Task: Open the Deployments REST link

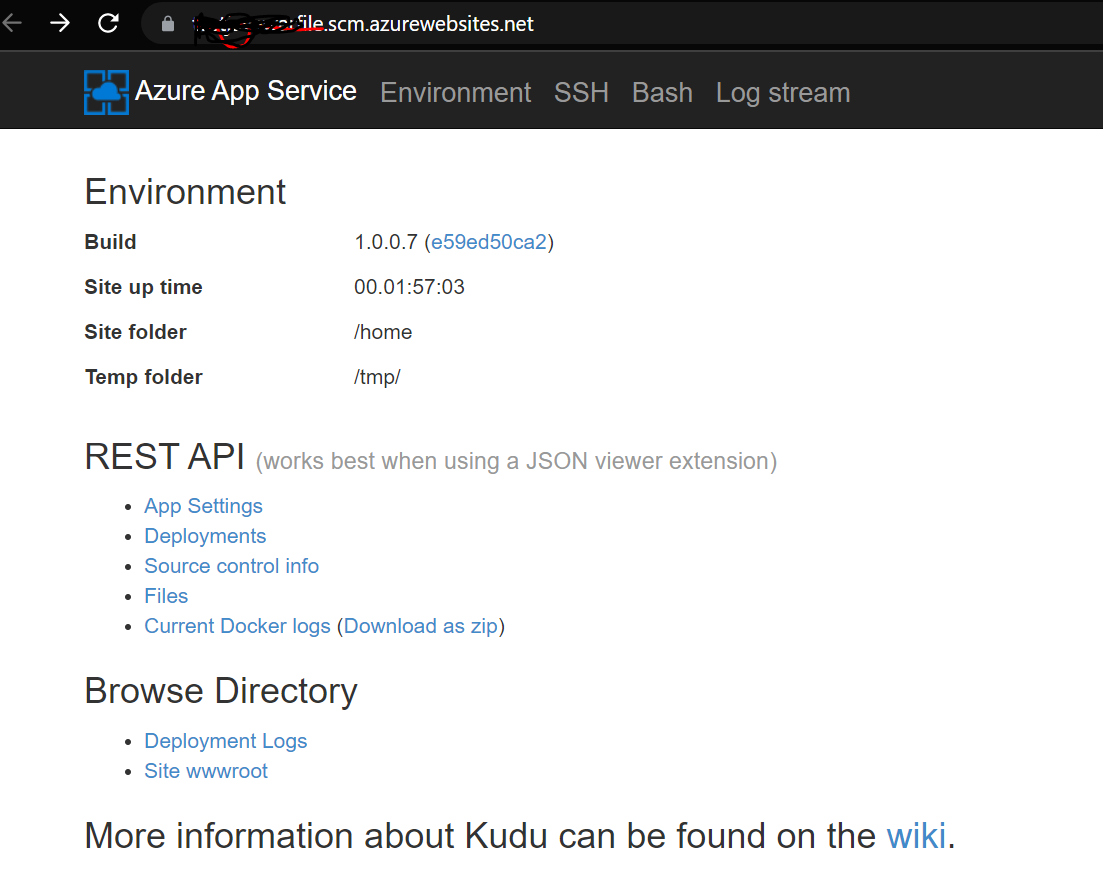Action: click(205, 536)
